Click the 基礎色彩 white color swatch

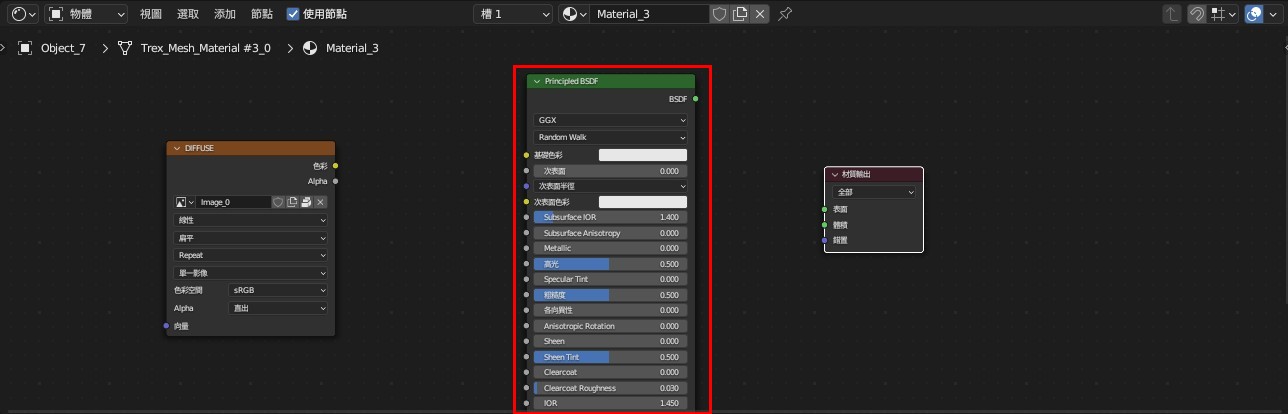point(642,155)
